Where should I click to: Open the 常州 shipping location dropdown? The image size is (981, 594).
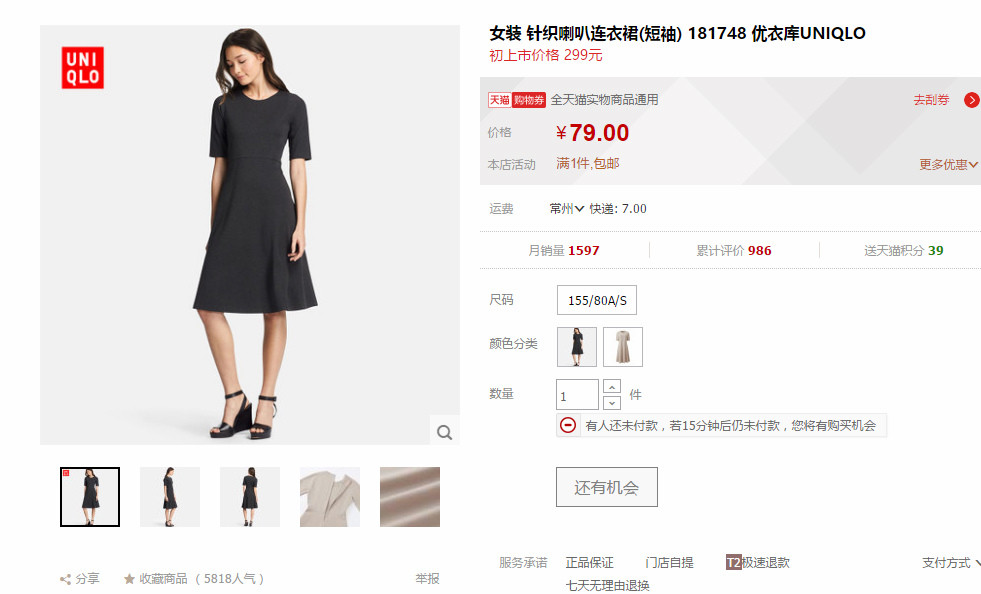coord(566,208)
